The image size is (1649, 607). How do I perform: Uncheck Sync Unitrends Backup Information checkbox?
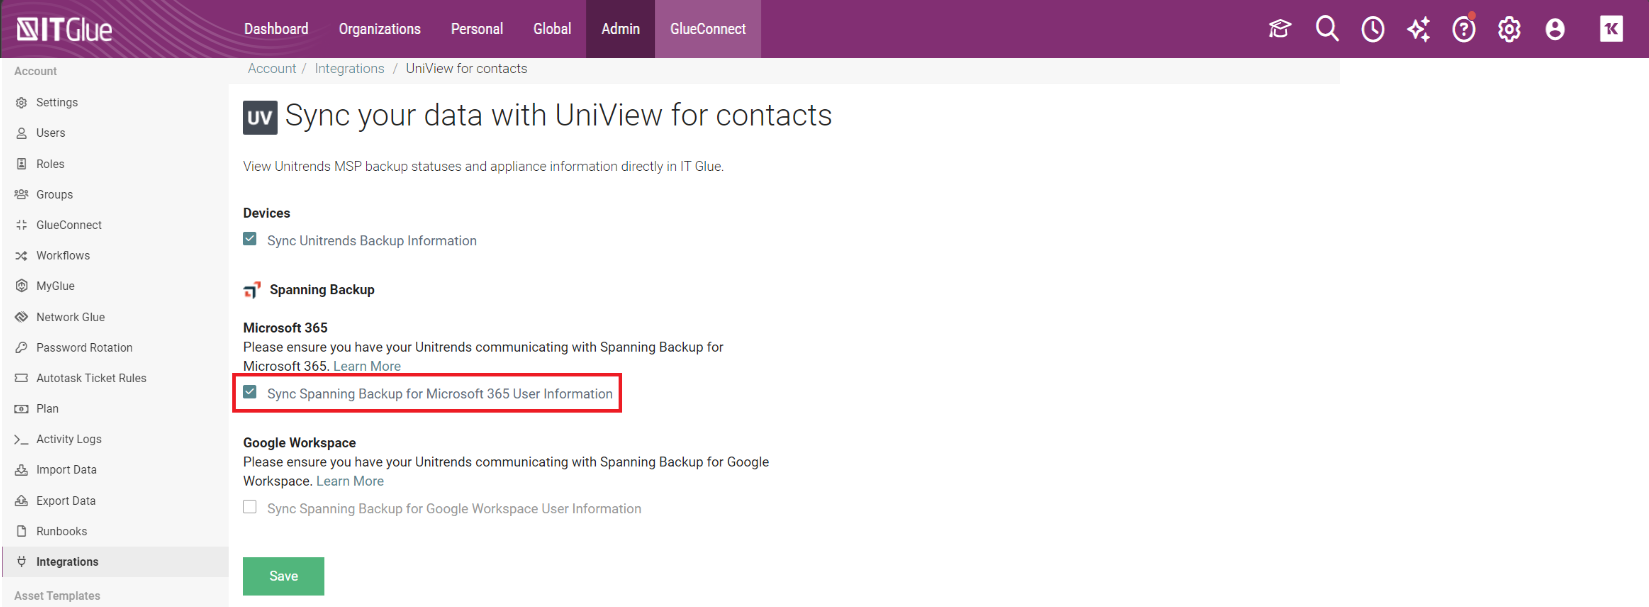[x=250, y=239]
